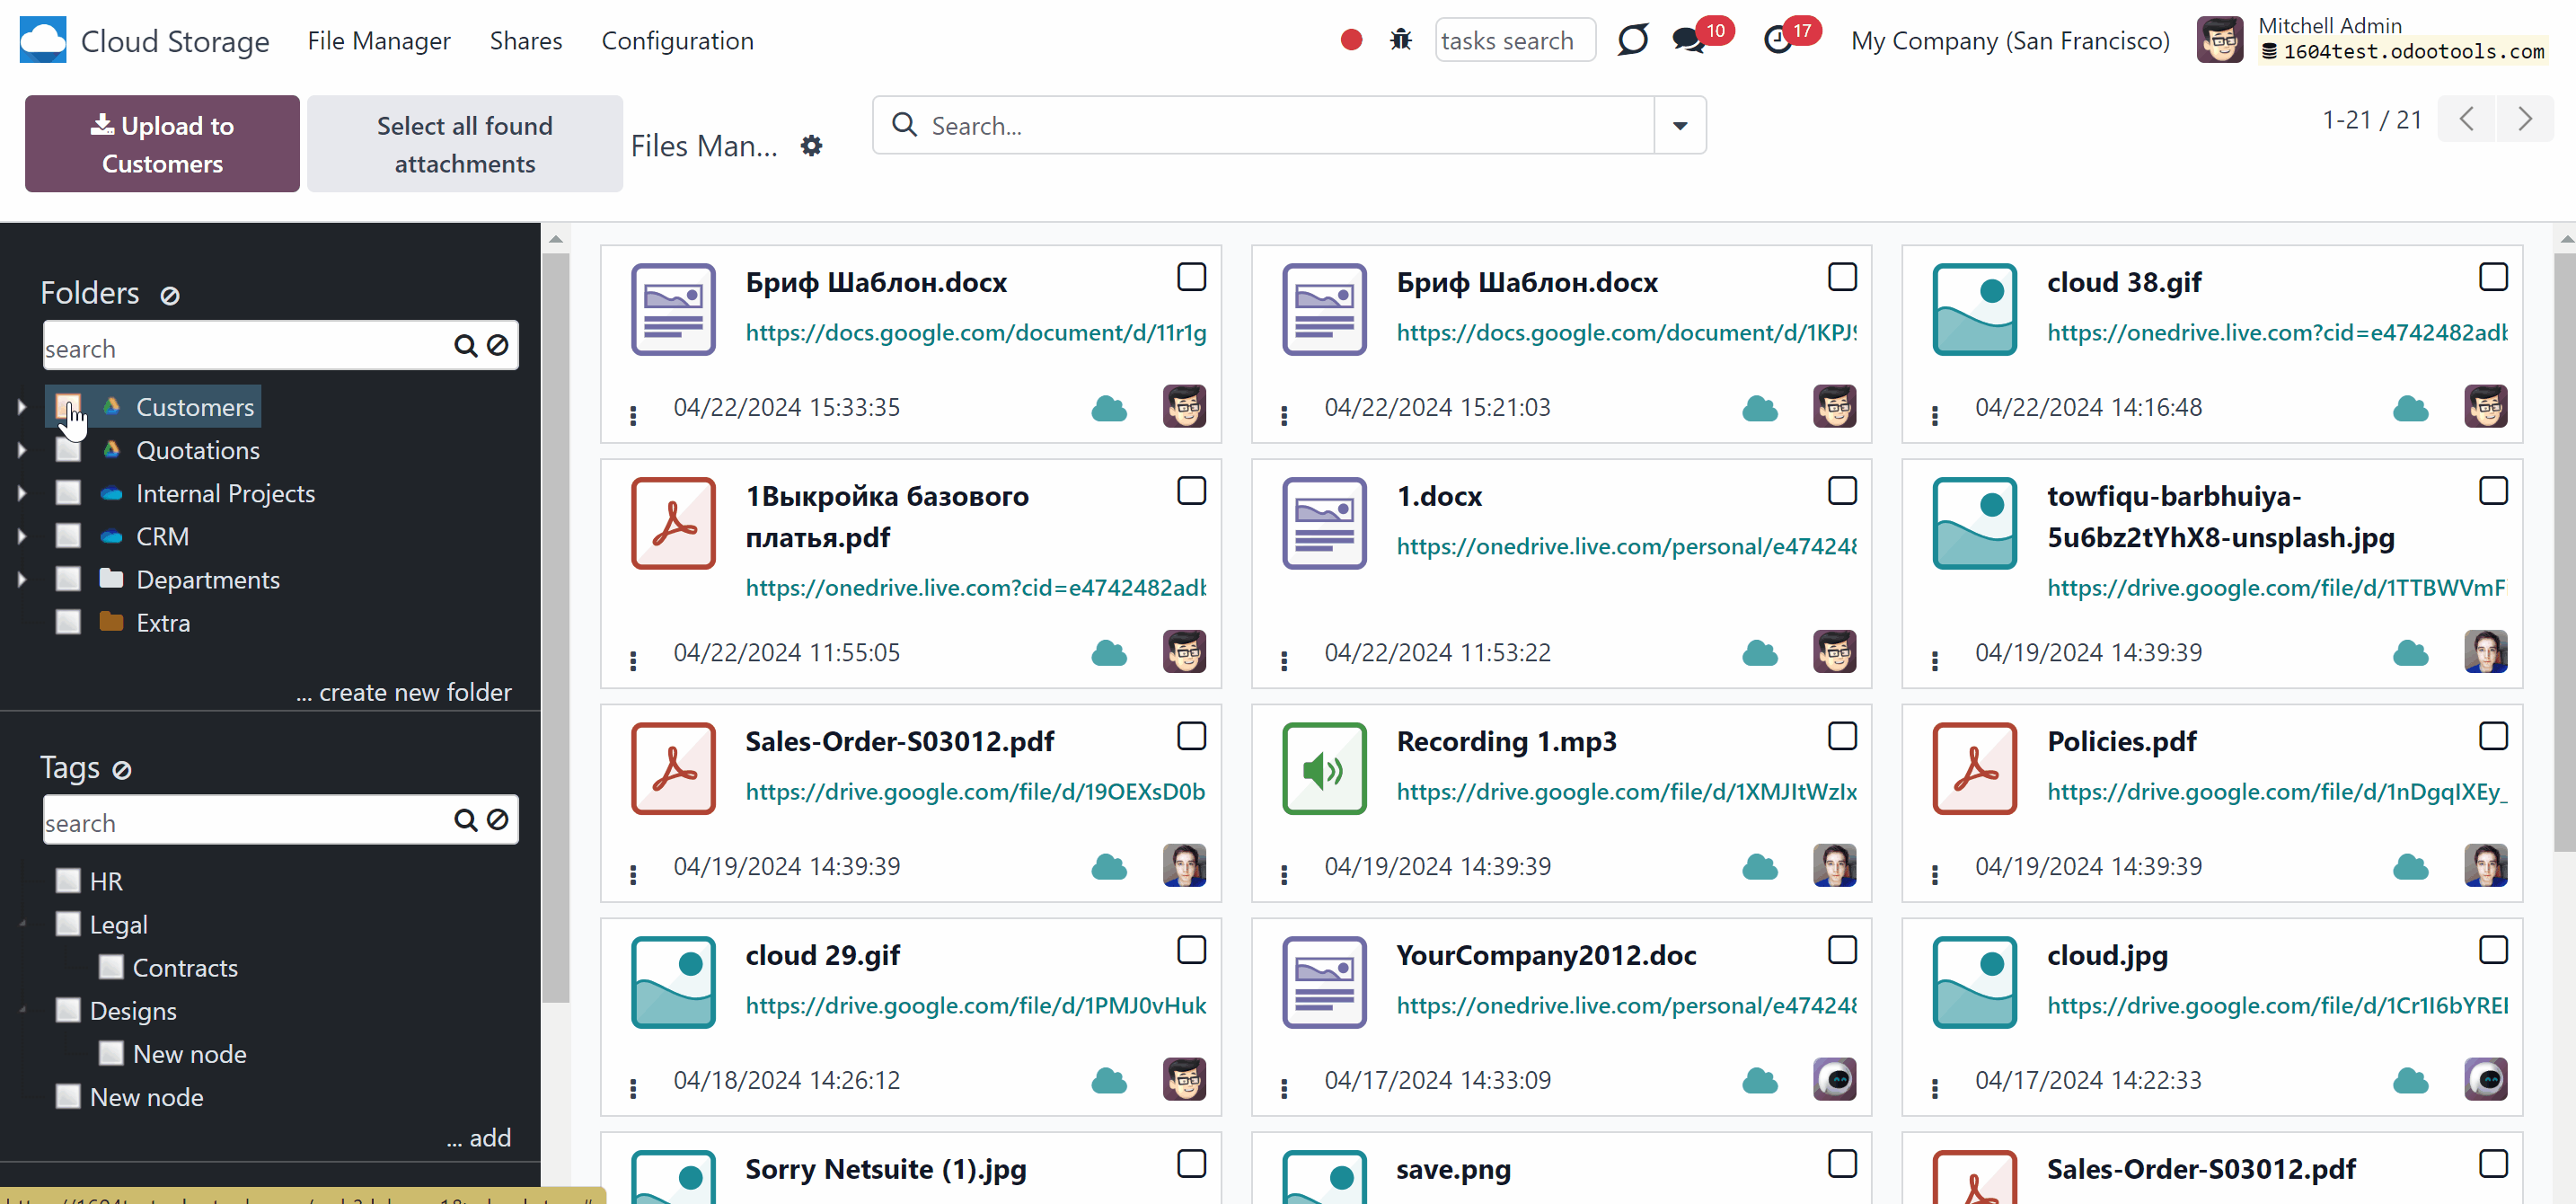Expand the Departments folder node
Image resolution: width=2576 pixels, height=1204 pixels.
22,579
